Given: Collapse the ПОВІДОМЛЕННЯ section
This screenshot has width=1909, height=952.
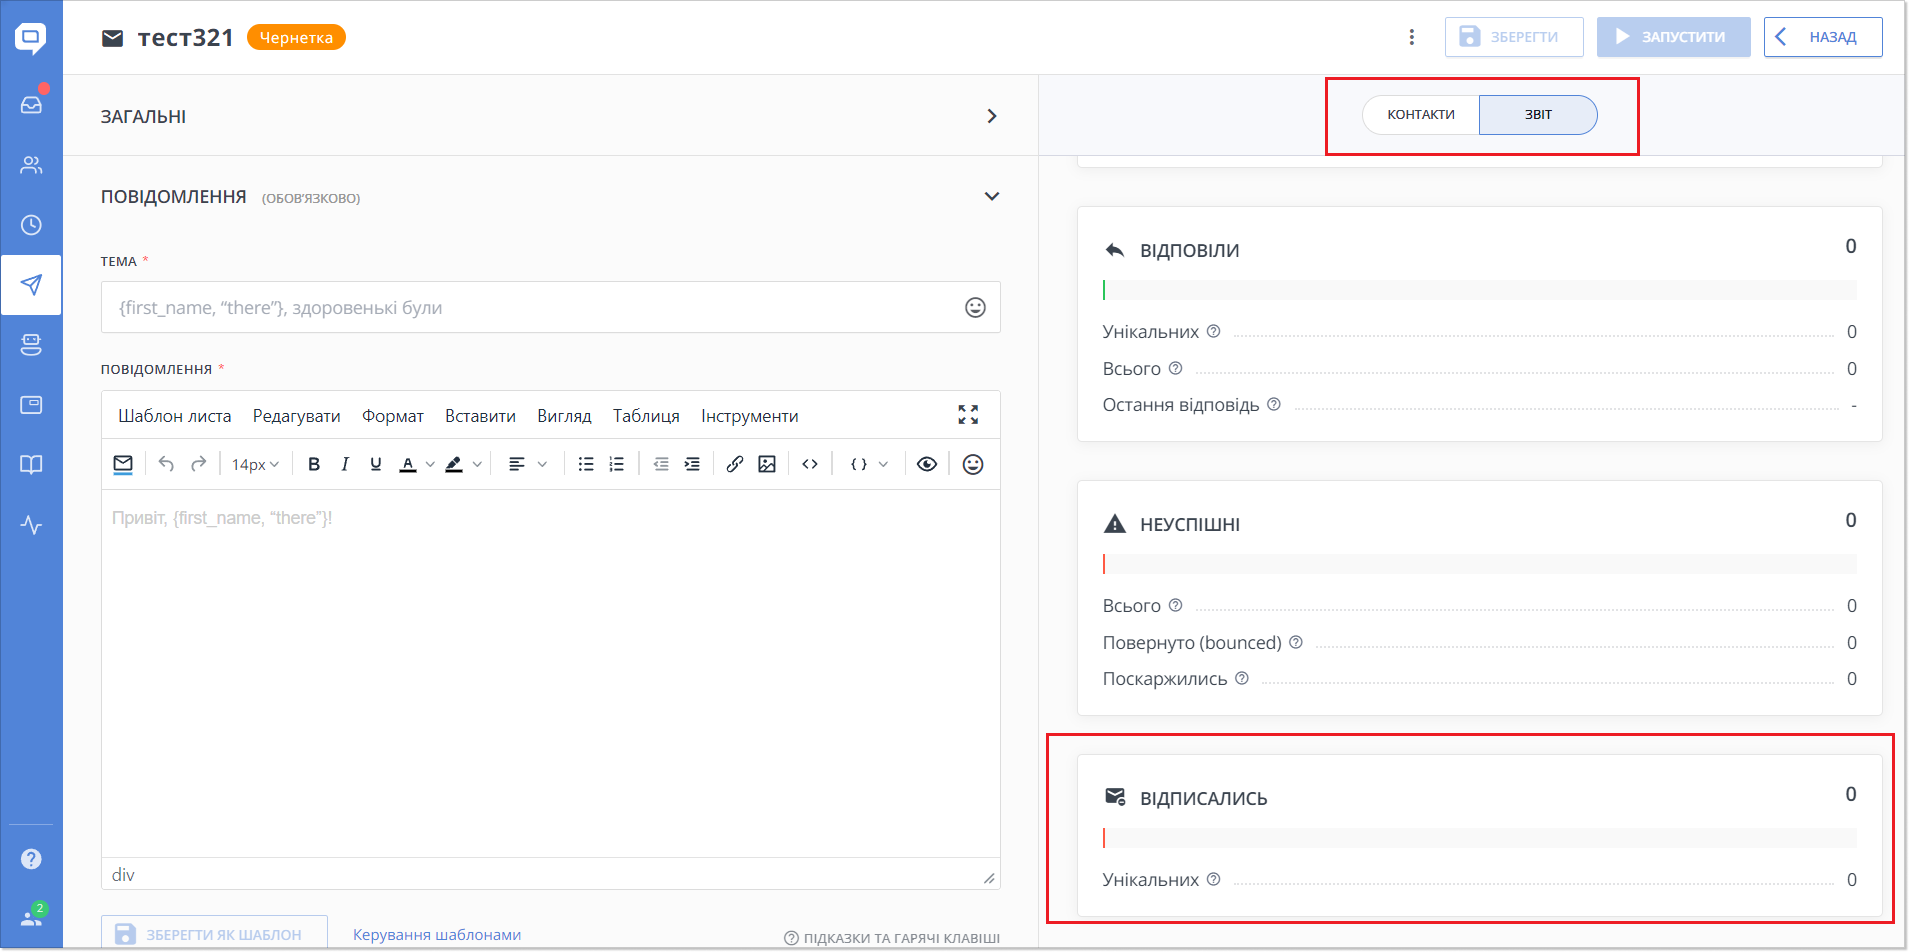Looking at the screenshot, I should (x=991, y=196).
